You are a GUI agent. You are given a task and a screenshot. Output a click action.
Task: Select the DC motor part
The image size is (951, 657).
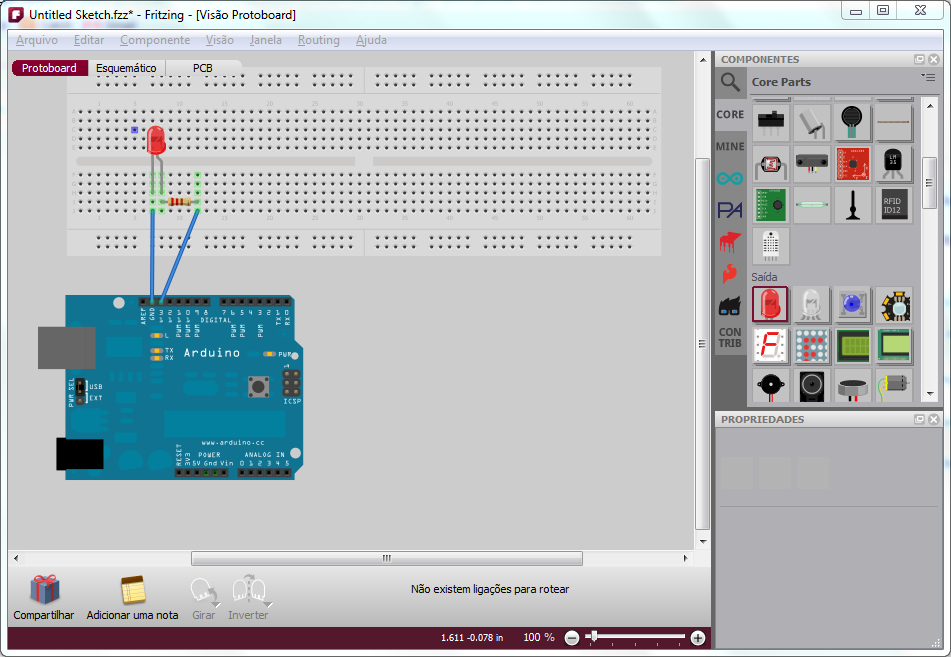(x=893, y=385)
